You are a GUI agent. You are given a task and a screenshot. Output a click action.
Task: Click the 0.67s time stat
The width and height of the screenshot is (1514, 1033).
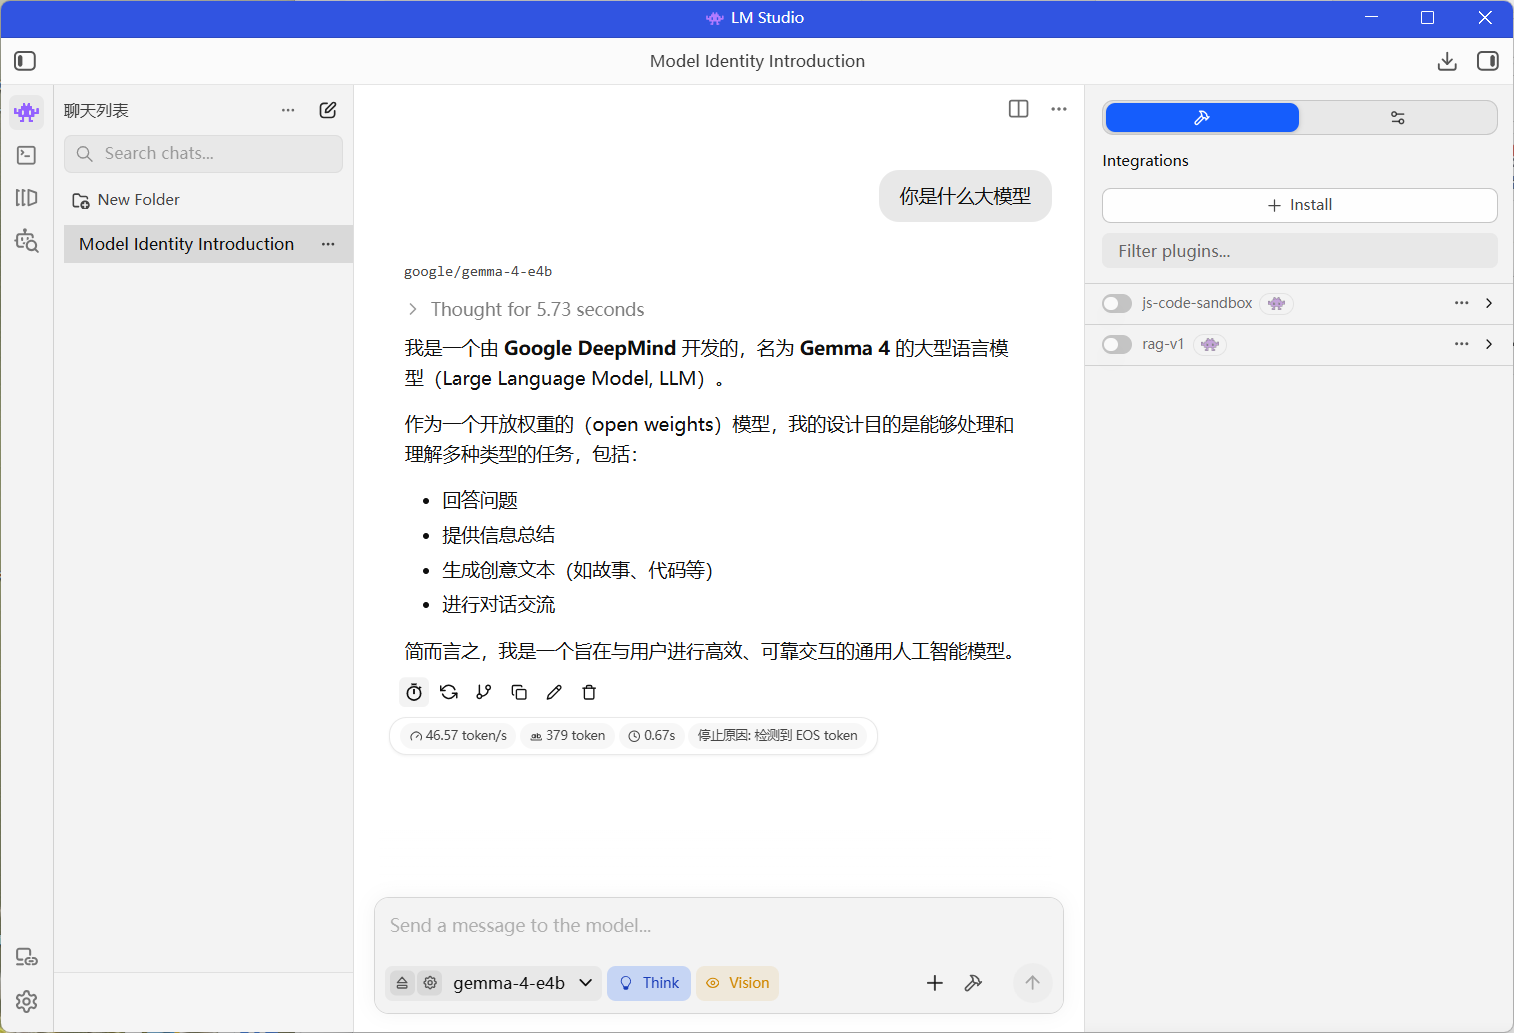pos(652,736)
